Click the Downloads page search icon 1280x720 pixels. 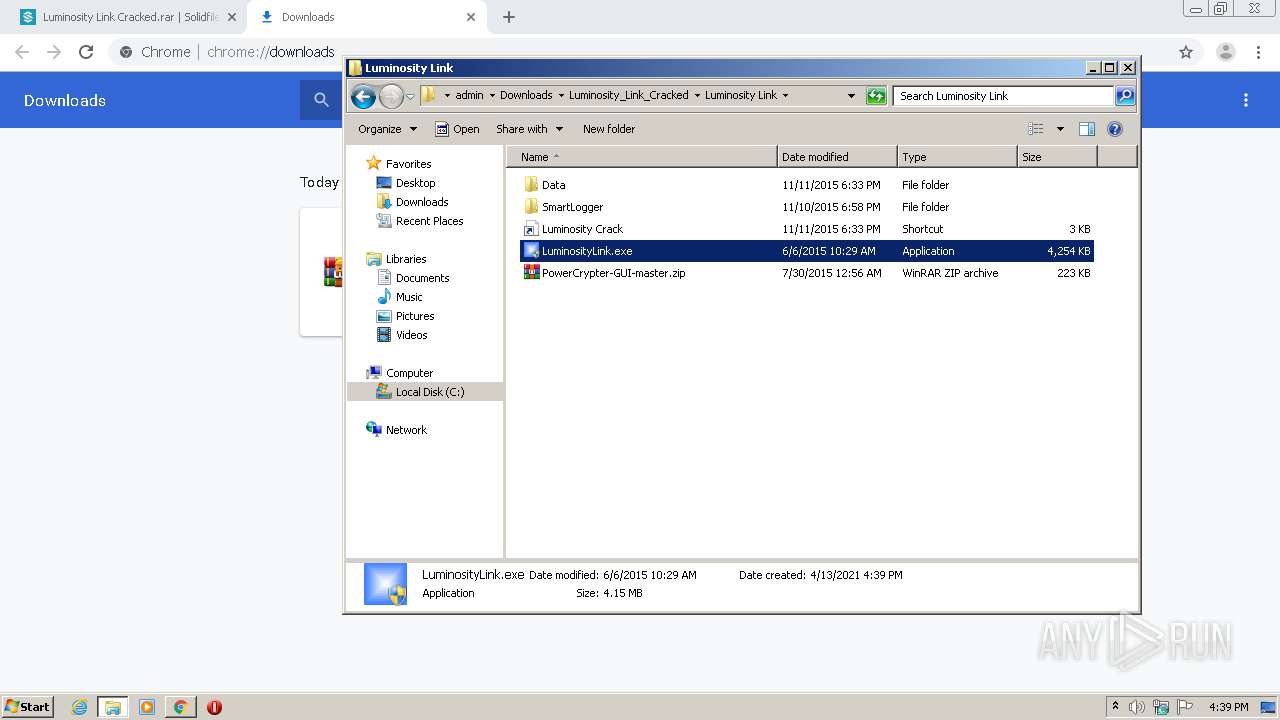coord(321,100)
